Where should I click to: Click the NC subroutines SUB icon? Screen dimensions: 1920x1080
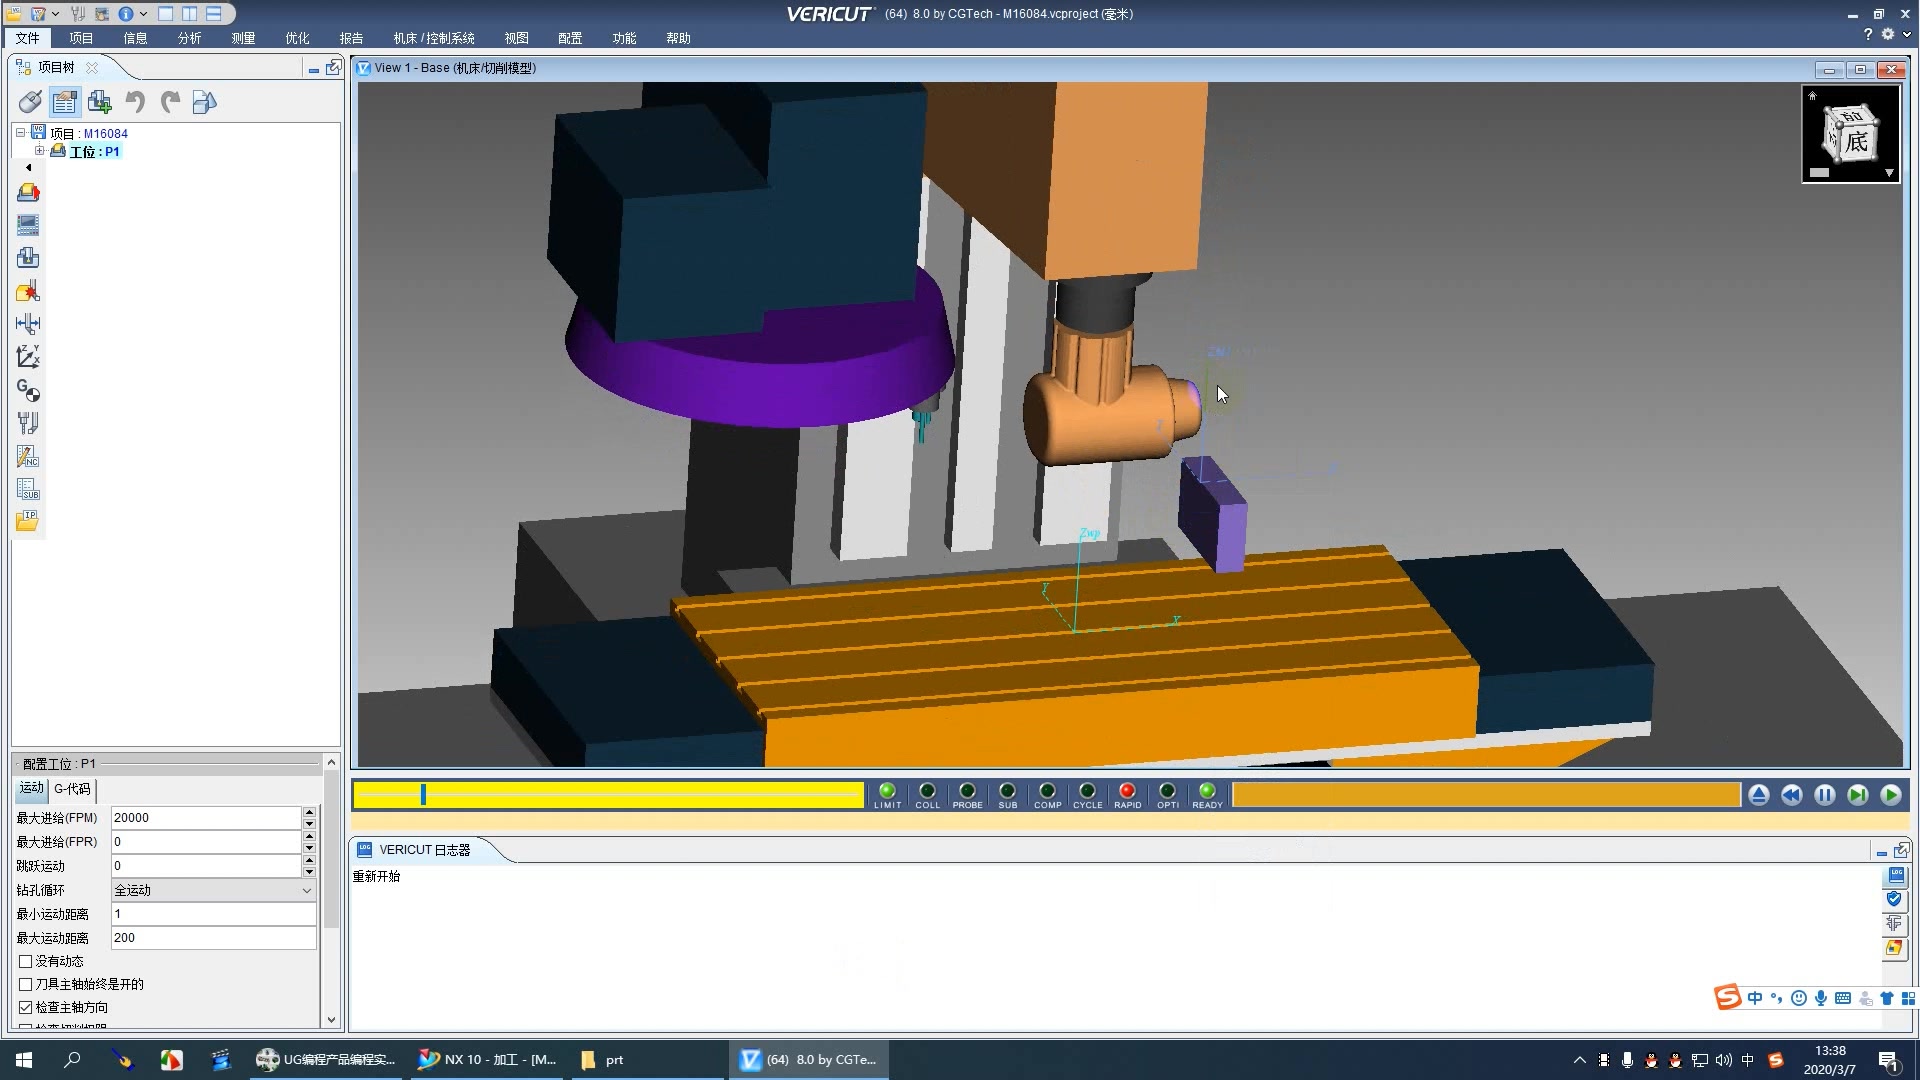pyautogui.click(x=28, y=489)
